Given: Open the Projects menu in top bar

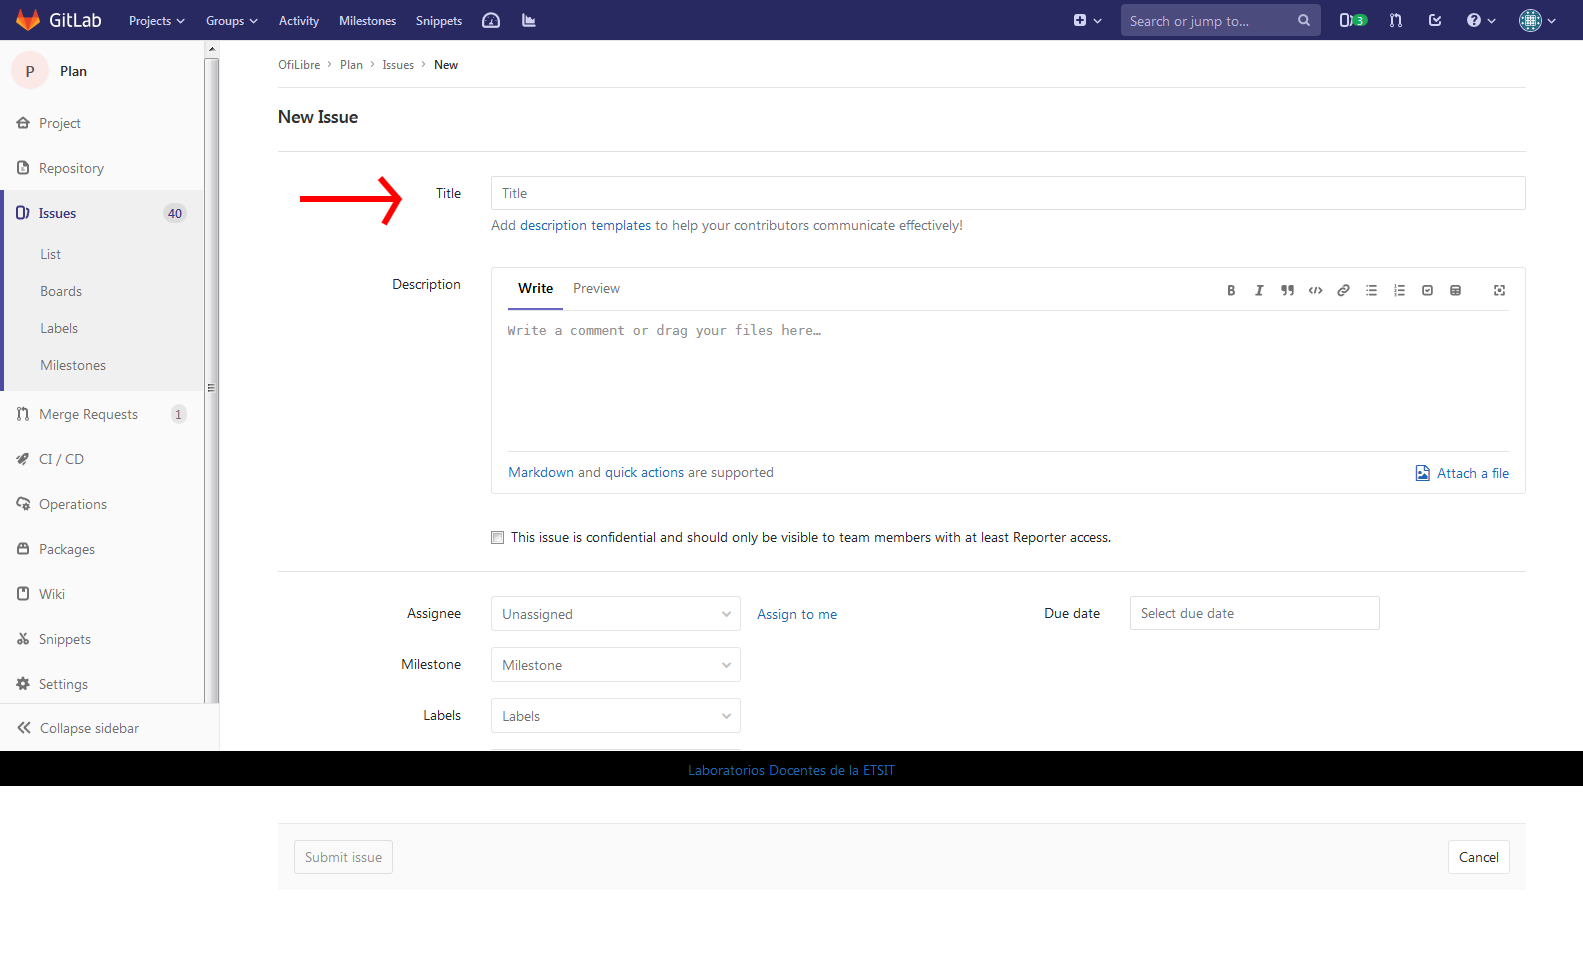Looking at the screenshot, I should pyautogui.click(x=156, y=21).
